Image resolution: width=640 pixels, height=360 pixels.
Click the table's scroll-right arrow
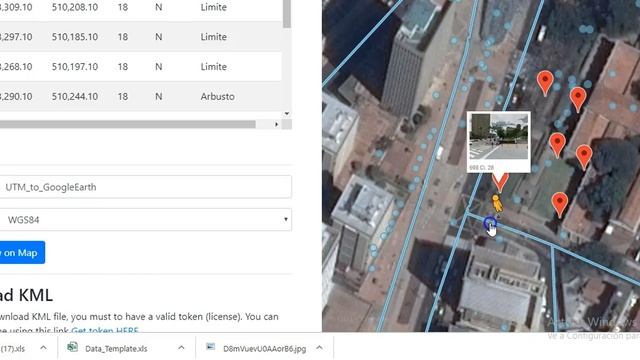click(277, 124)
